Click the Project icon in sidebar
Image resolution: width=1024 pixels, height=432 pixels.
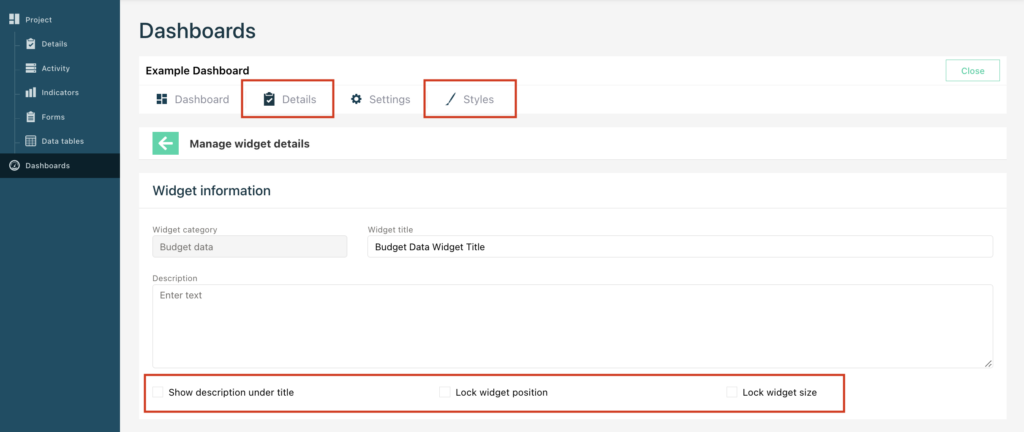pyautogui.click(x=14, y=19)
